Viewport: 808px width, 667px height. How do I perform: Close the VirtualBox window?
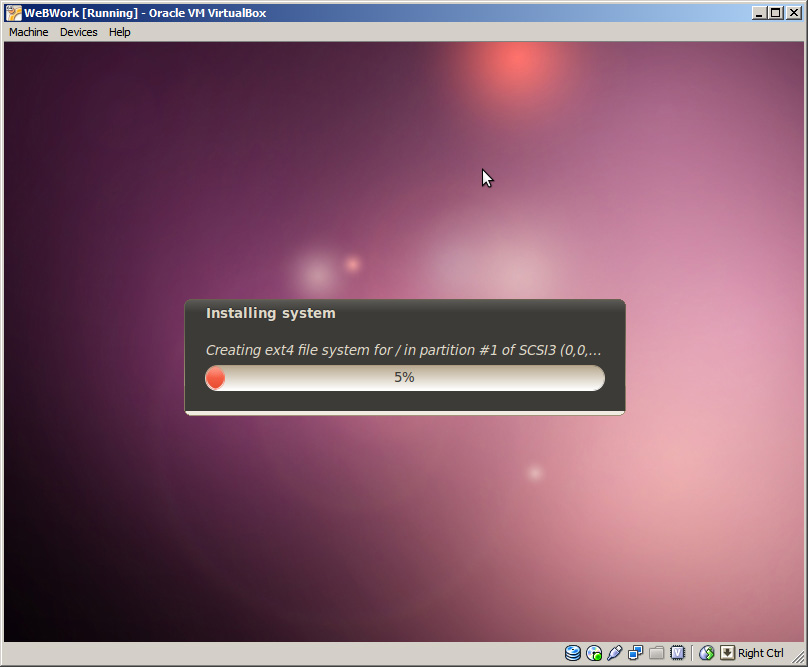pyautogui.click(x=794, y=13)
